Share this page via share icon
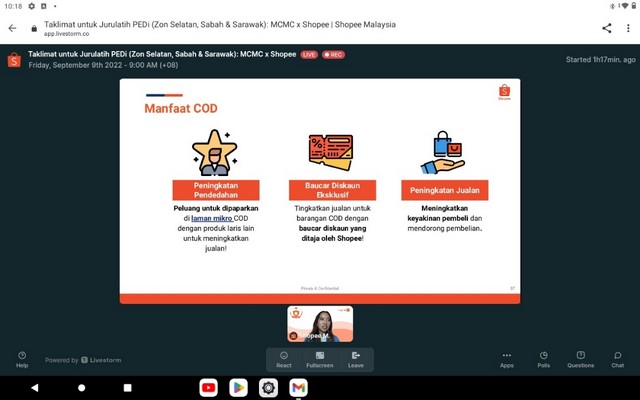640x400 pixels. coord(606,28)
